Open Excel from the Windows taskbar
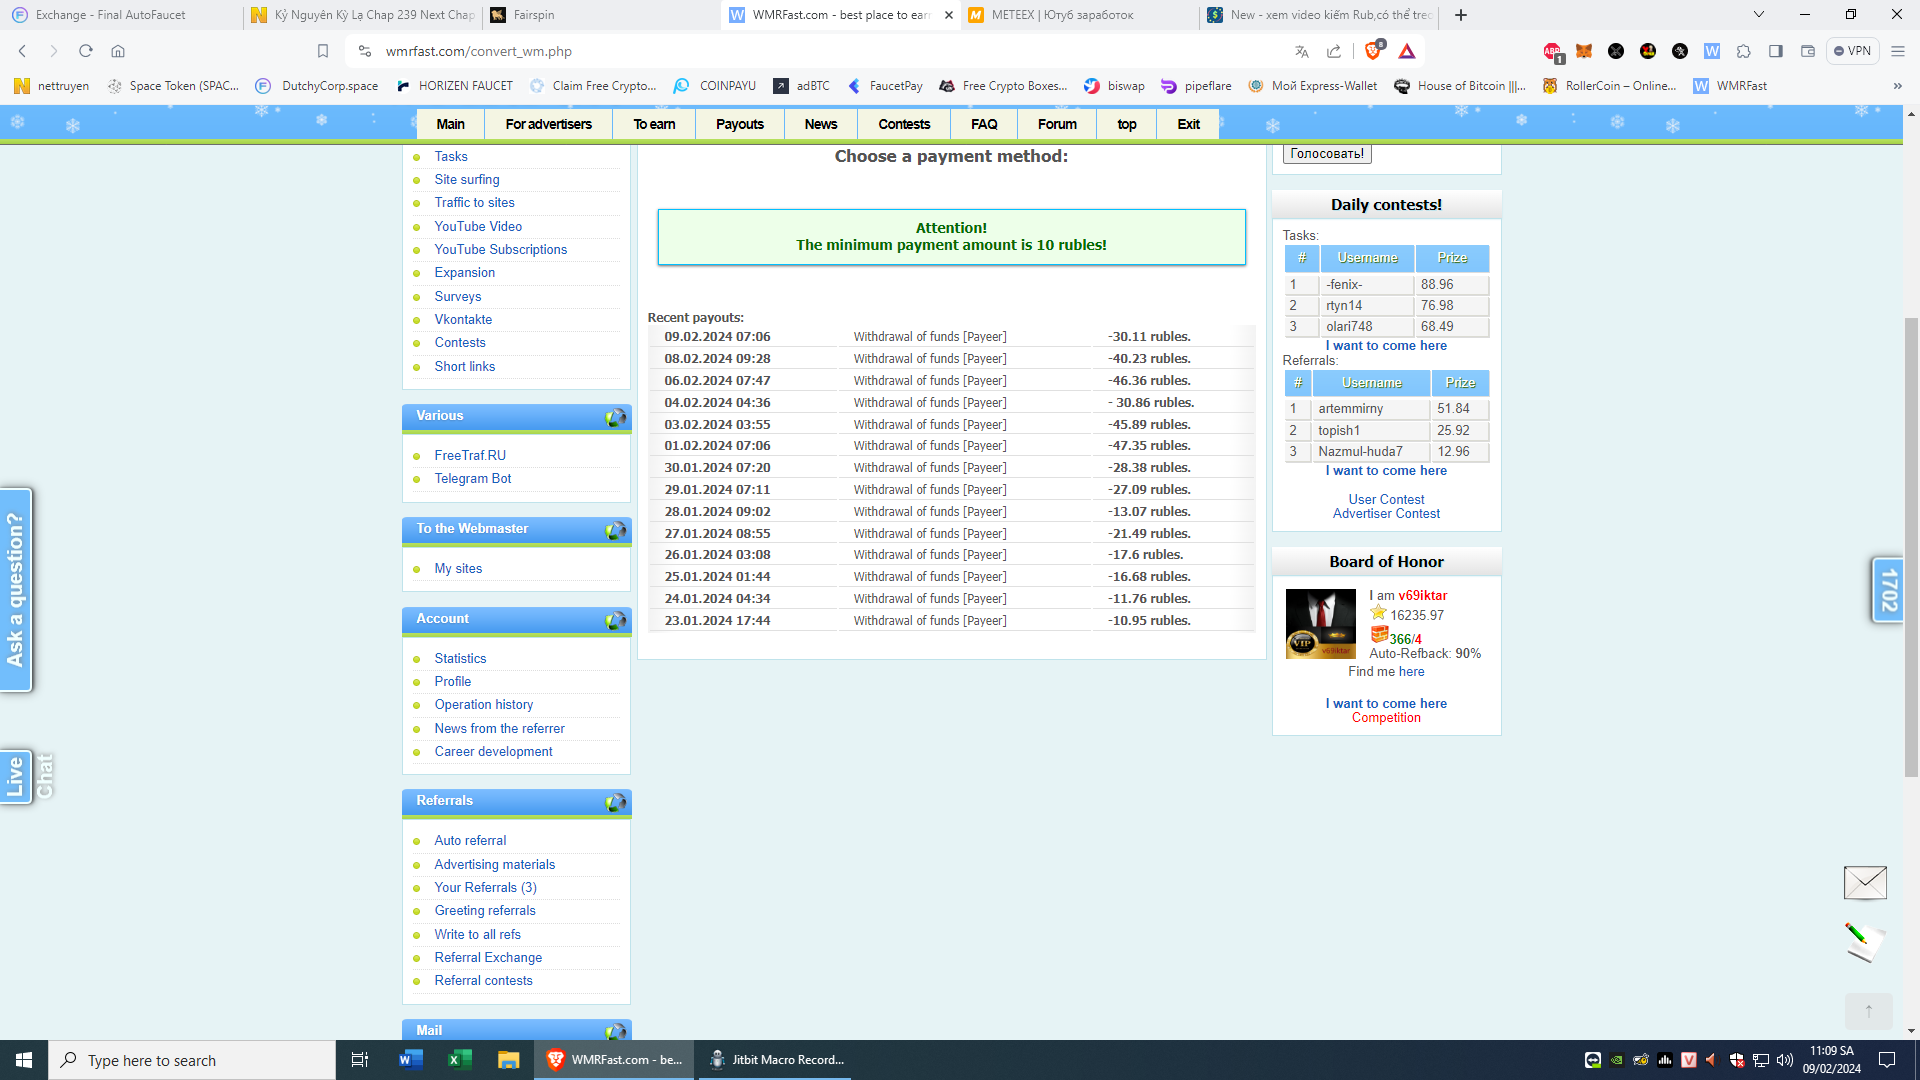The image size is (1920, 1080). (459, 1060)
